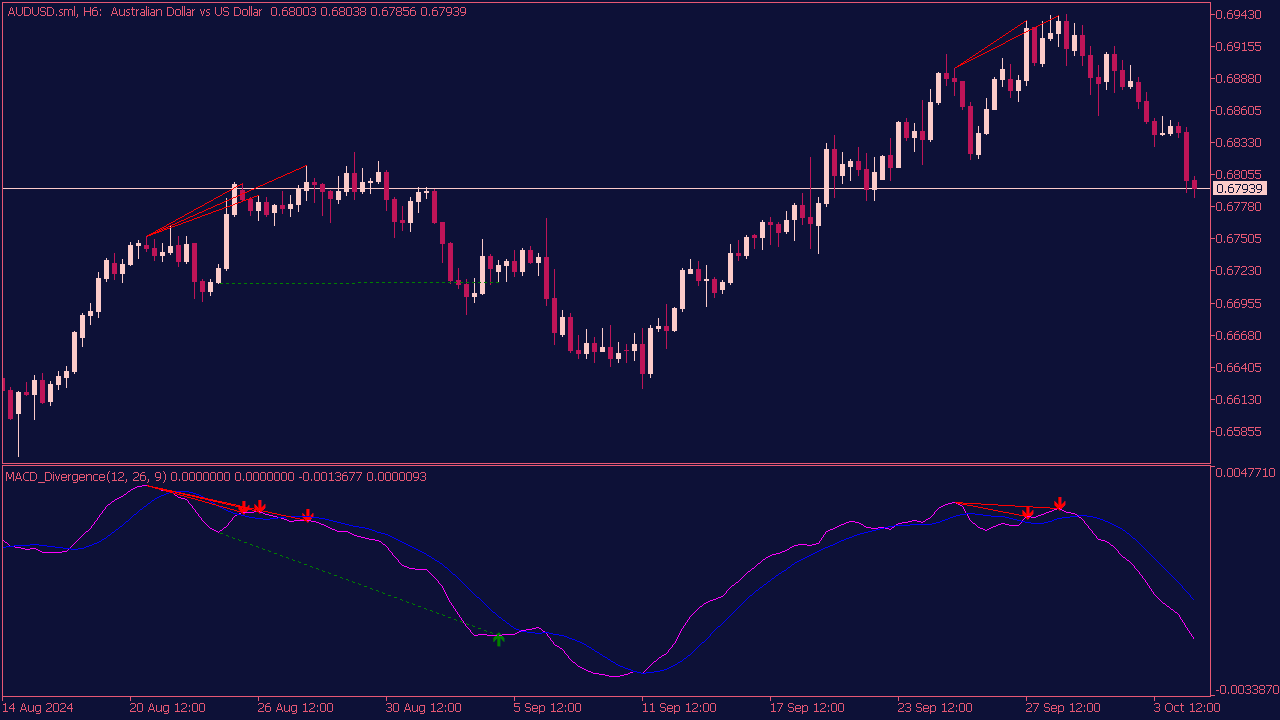This screenshot has height=720, width=1280.
Task: Click the 27 Sep 12:00 time label
Action: tap(1064, 707)
